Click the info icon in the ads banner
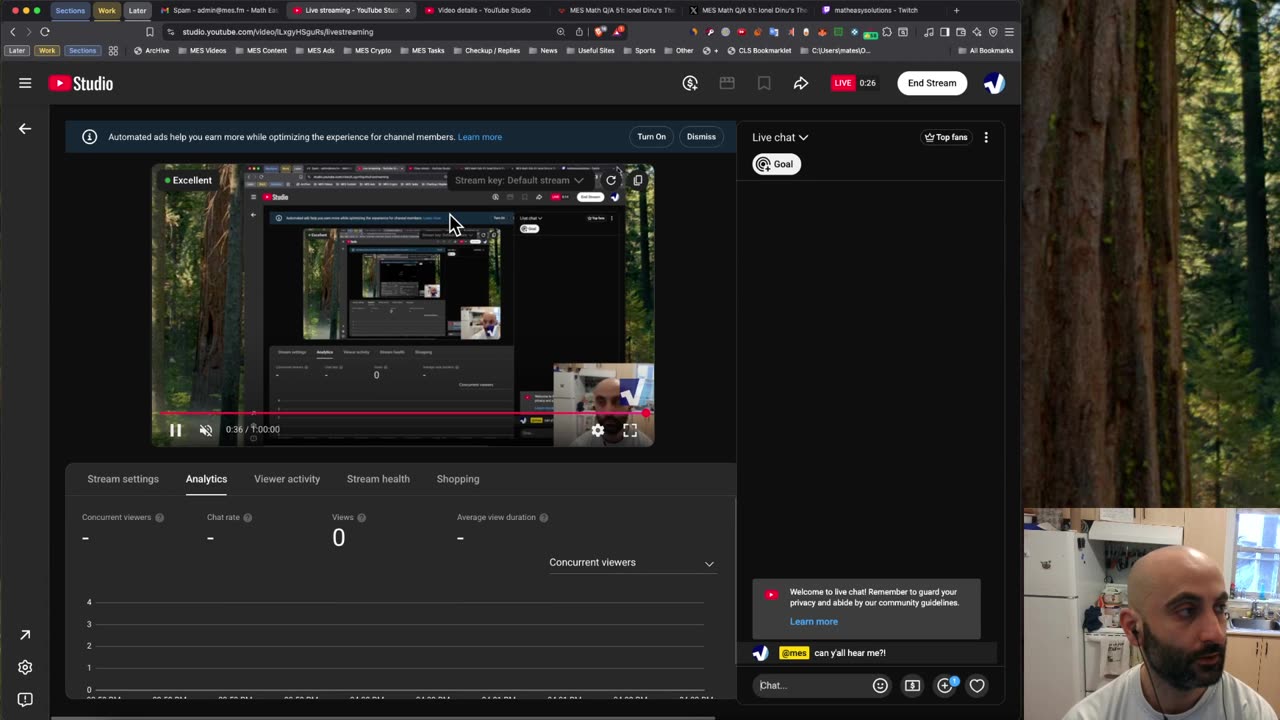This screenshot has width=1280, height=720. click(x=89, y=137)
